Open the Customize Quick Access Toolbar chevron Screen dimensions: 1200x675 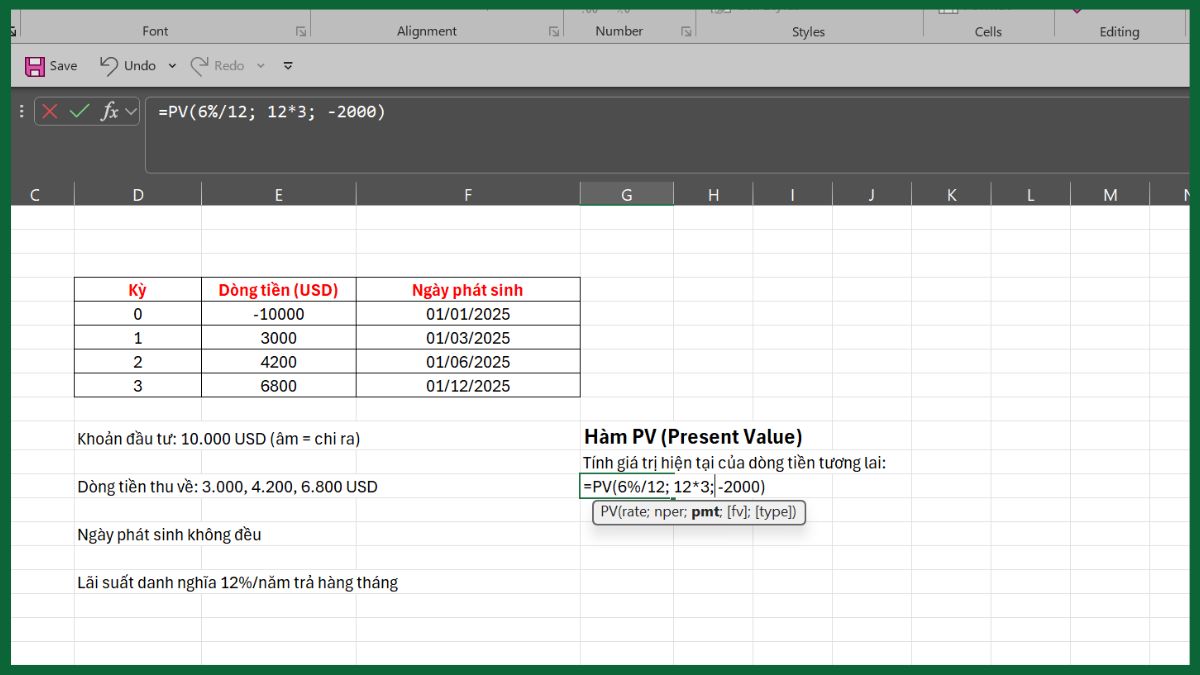coord(288,65)
